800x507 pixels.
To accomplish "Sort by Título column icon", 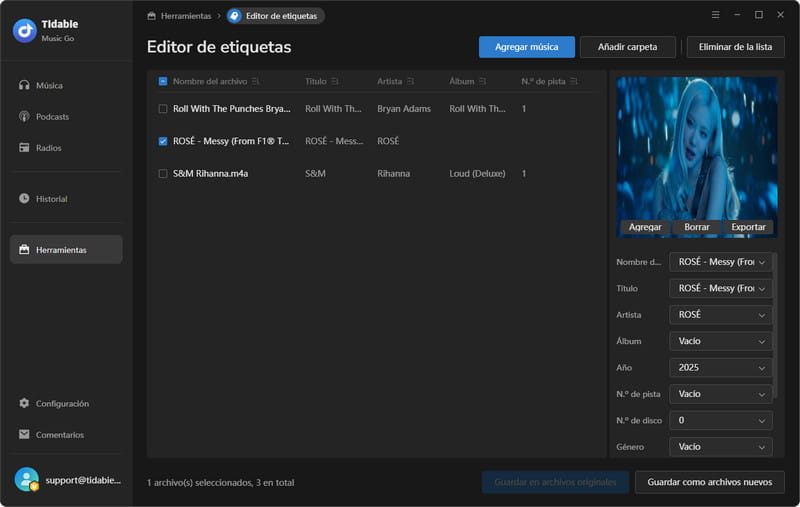I will [335, 82].
